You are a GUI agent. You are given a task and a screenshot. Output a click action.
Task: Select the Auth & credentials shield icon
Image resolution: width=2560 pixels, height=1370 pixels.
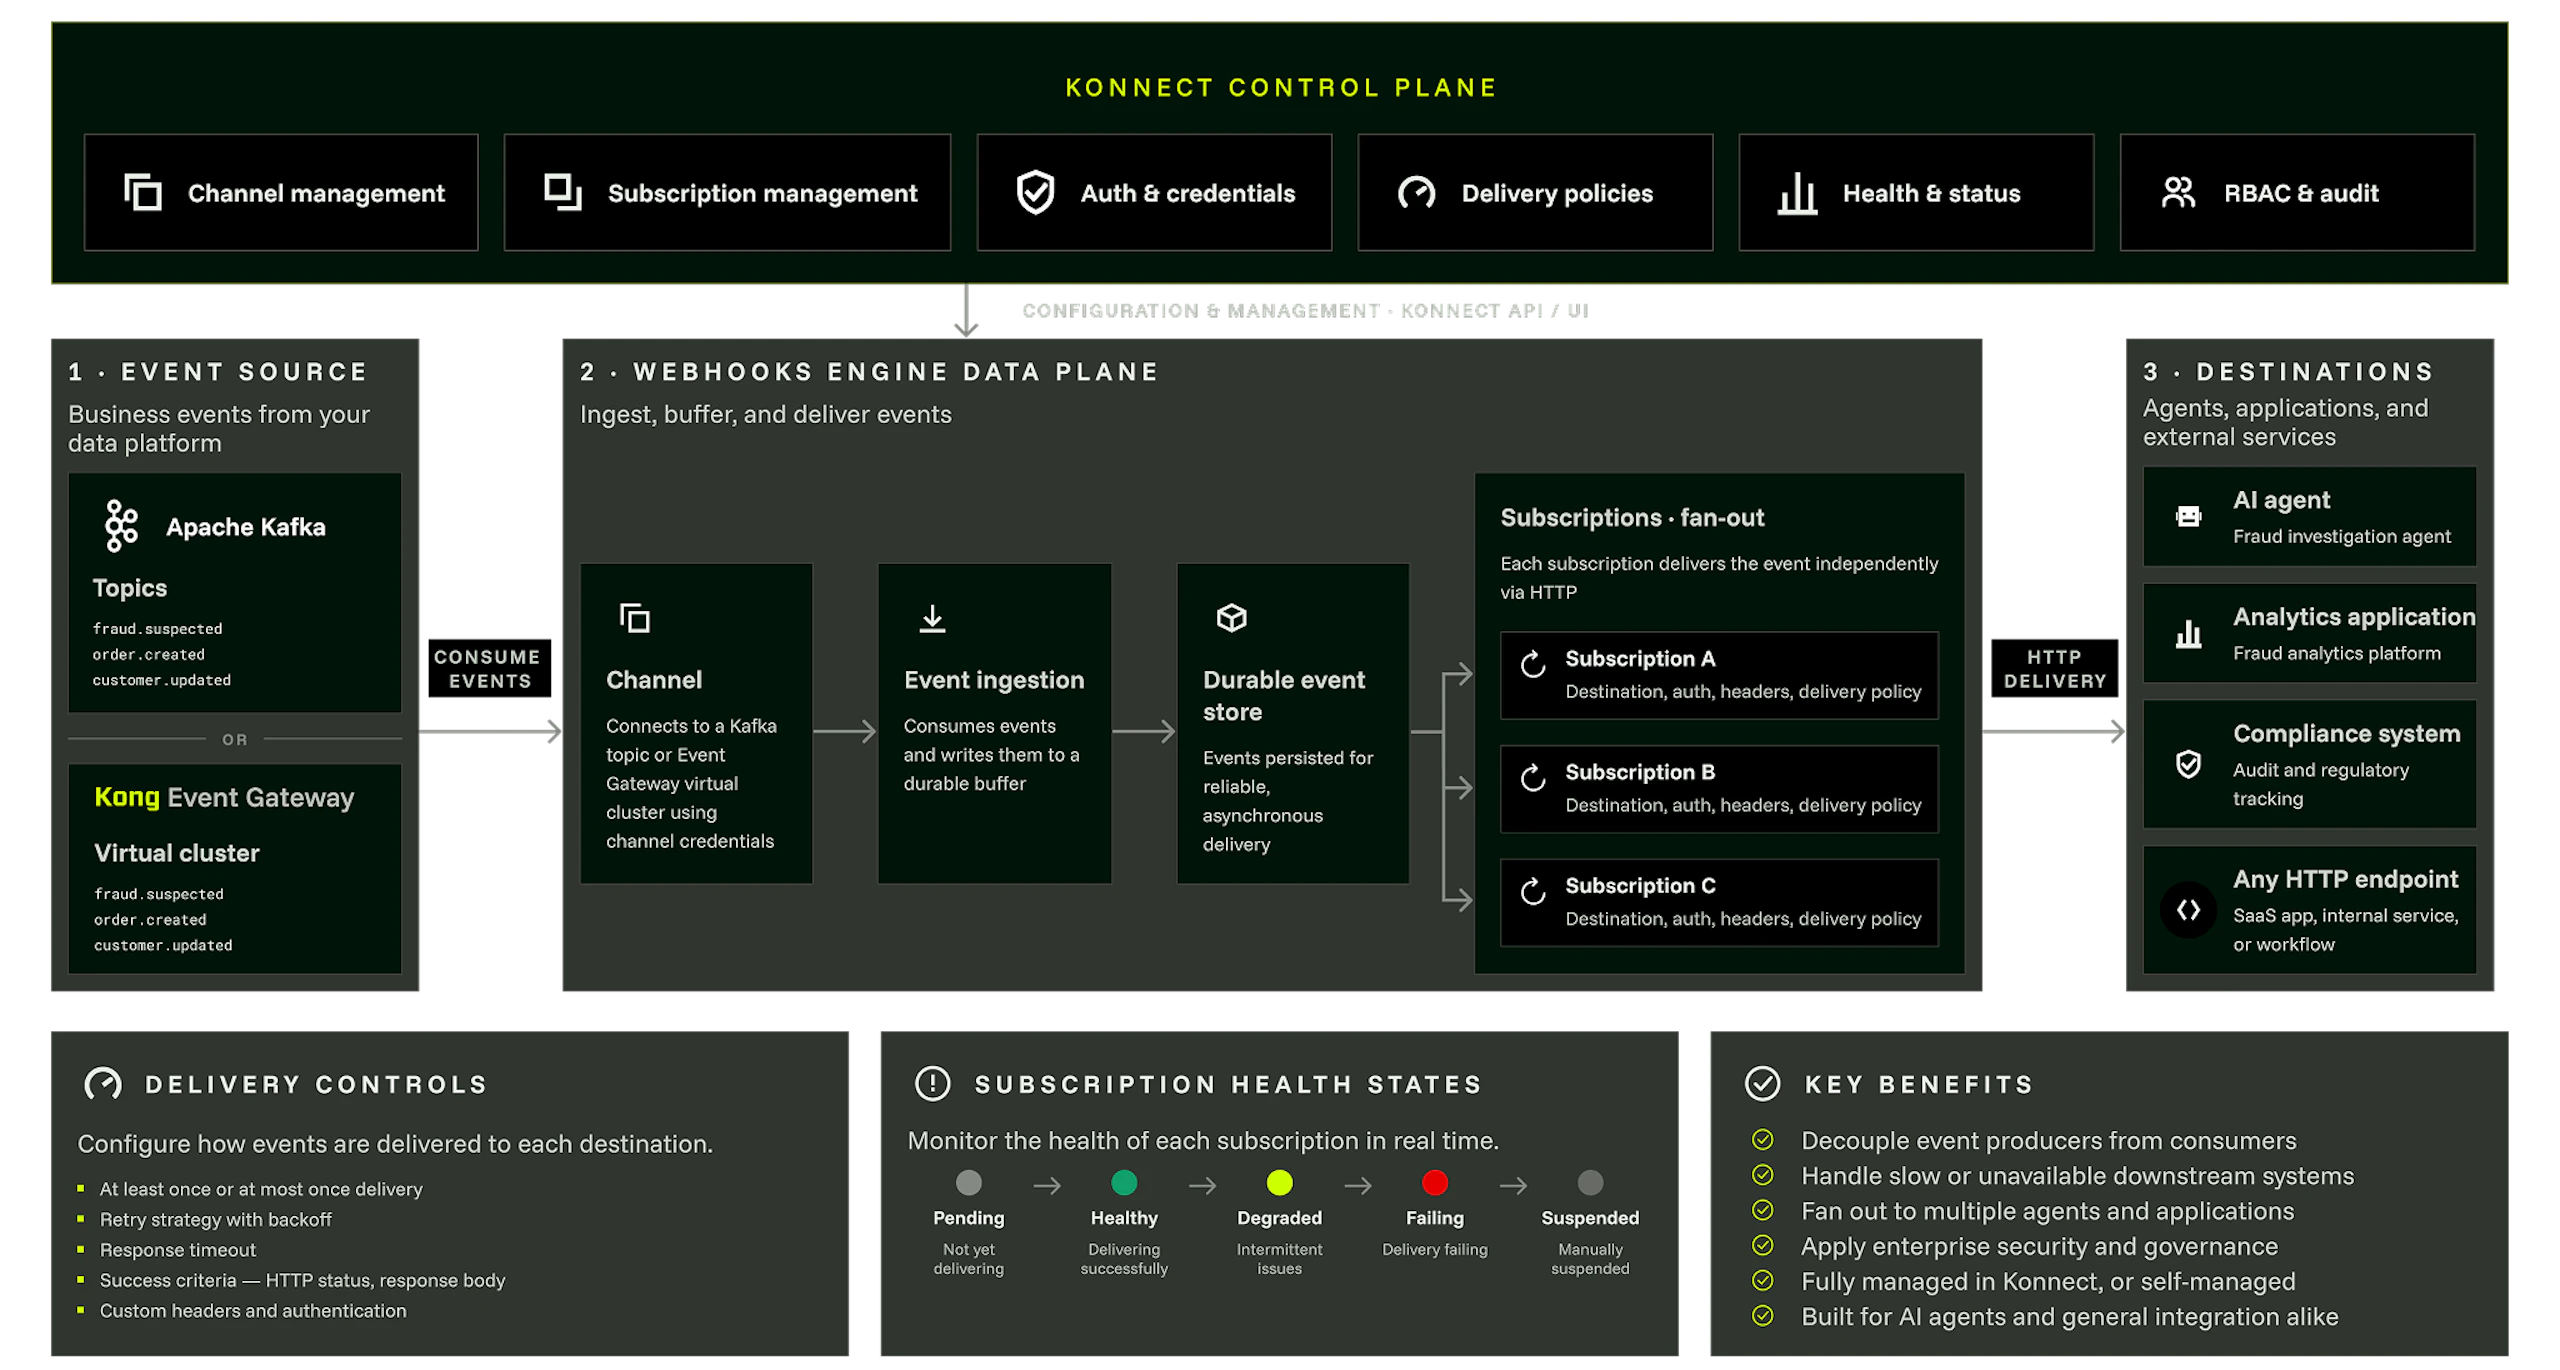point(1035,192)
